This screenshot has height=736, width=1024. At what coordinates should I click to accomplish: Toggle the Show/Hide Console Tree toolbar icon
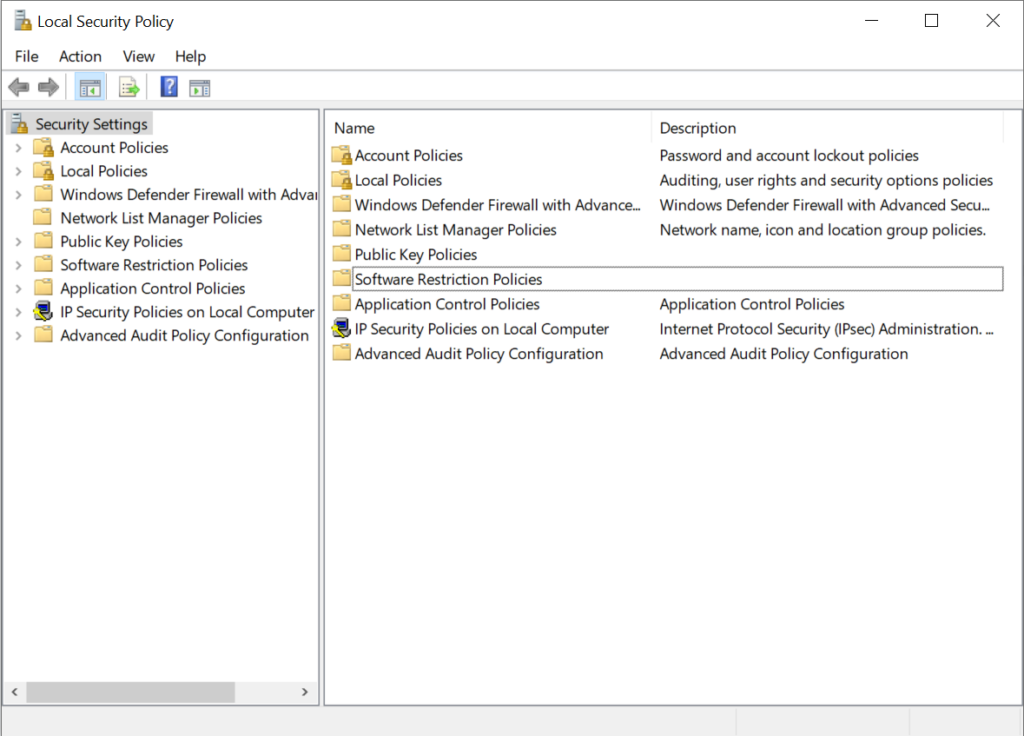pyautogui.click(x=90, y=87)
